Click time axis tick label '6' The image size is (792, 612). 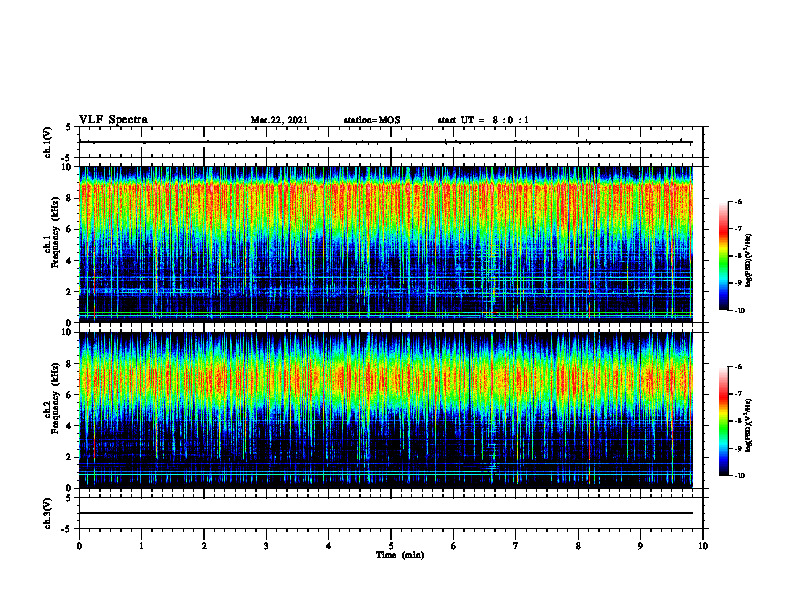(x=454, y=546)
